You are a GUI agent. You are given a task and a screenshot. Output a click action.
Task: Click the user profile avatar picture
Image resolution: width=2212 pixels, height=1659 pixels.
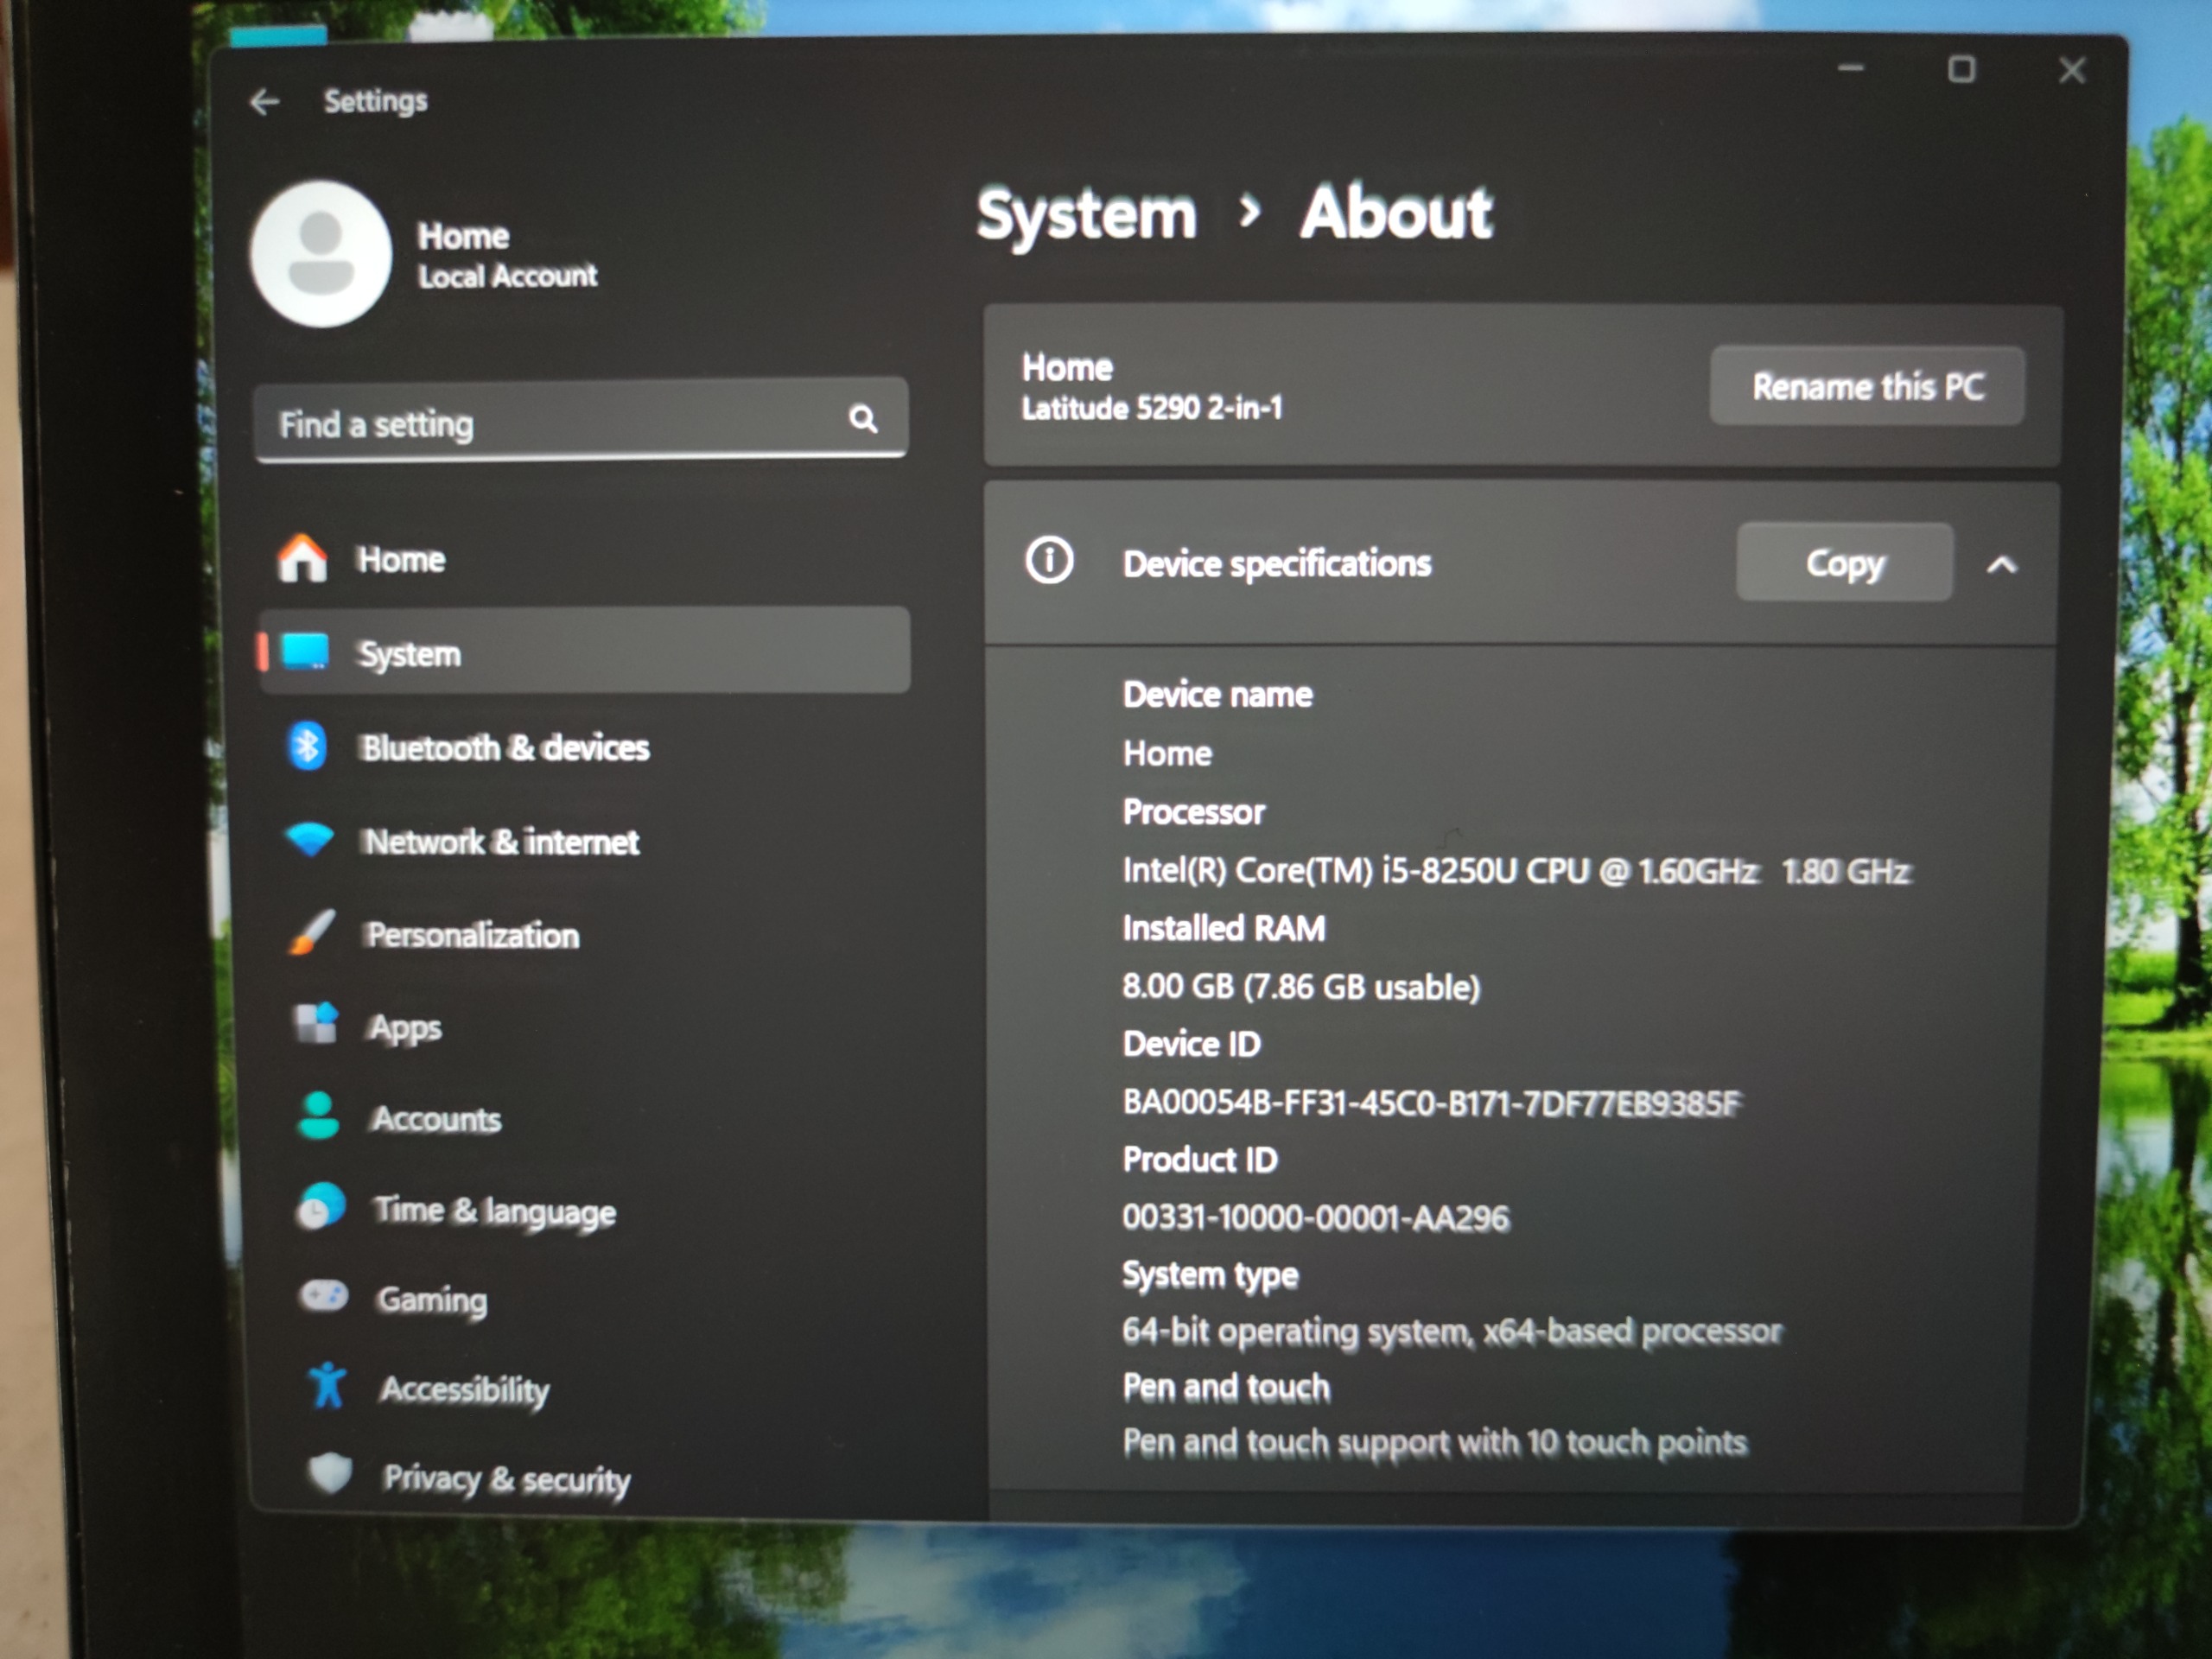coord(320,254)
